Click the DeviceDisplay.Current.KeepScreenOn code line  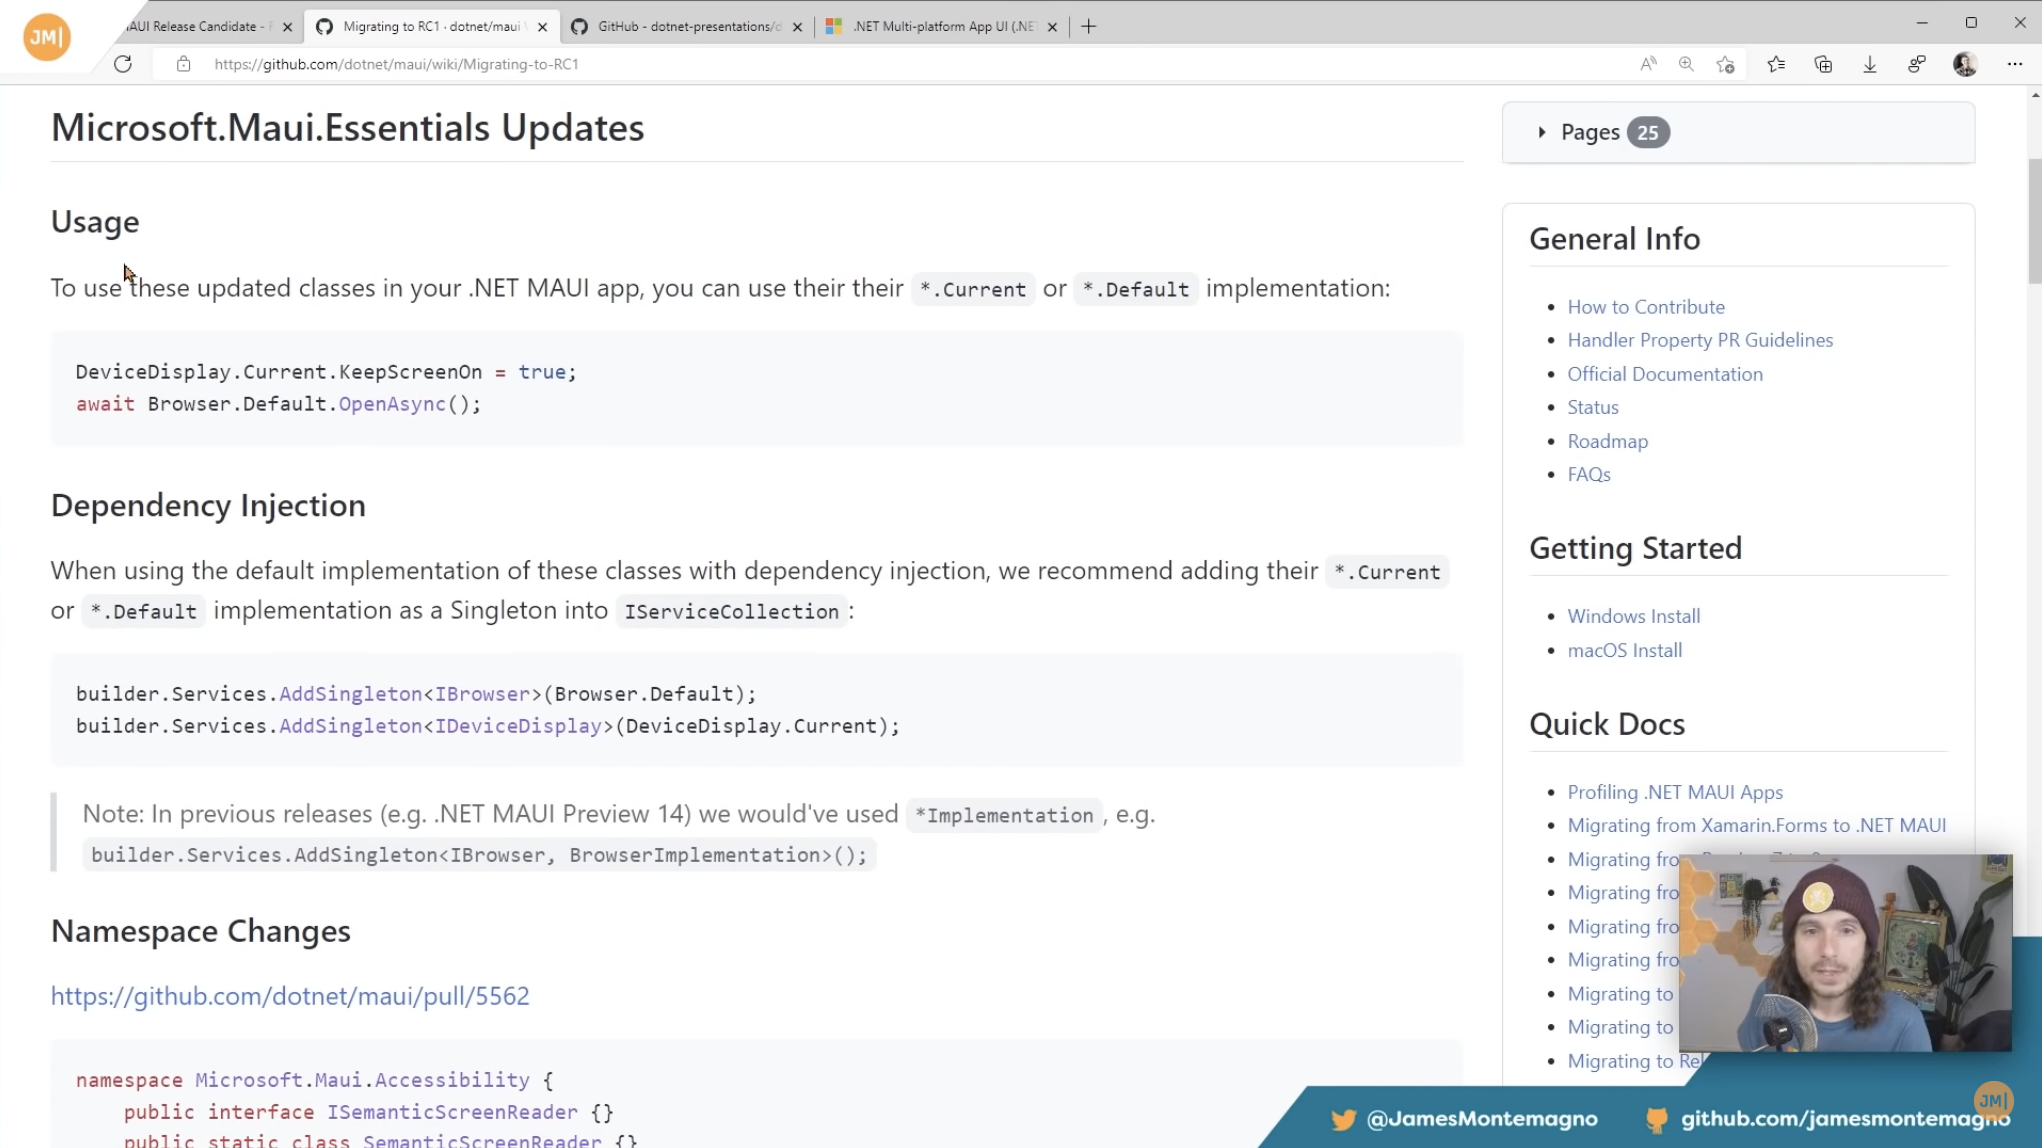click(x=326, y=372)
